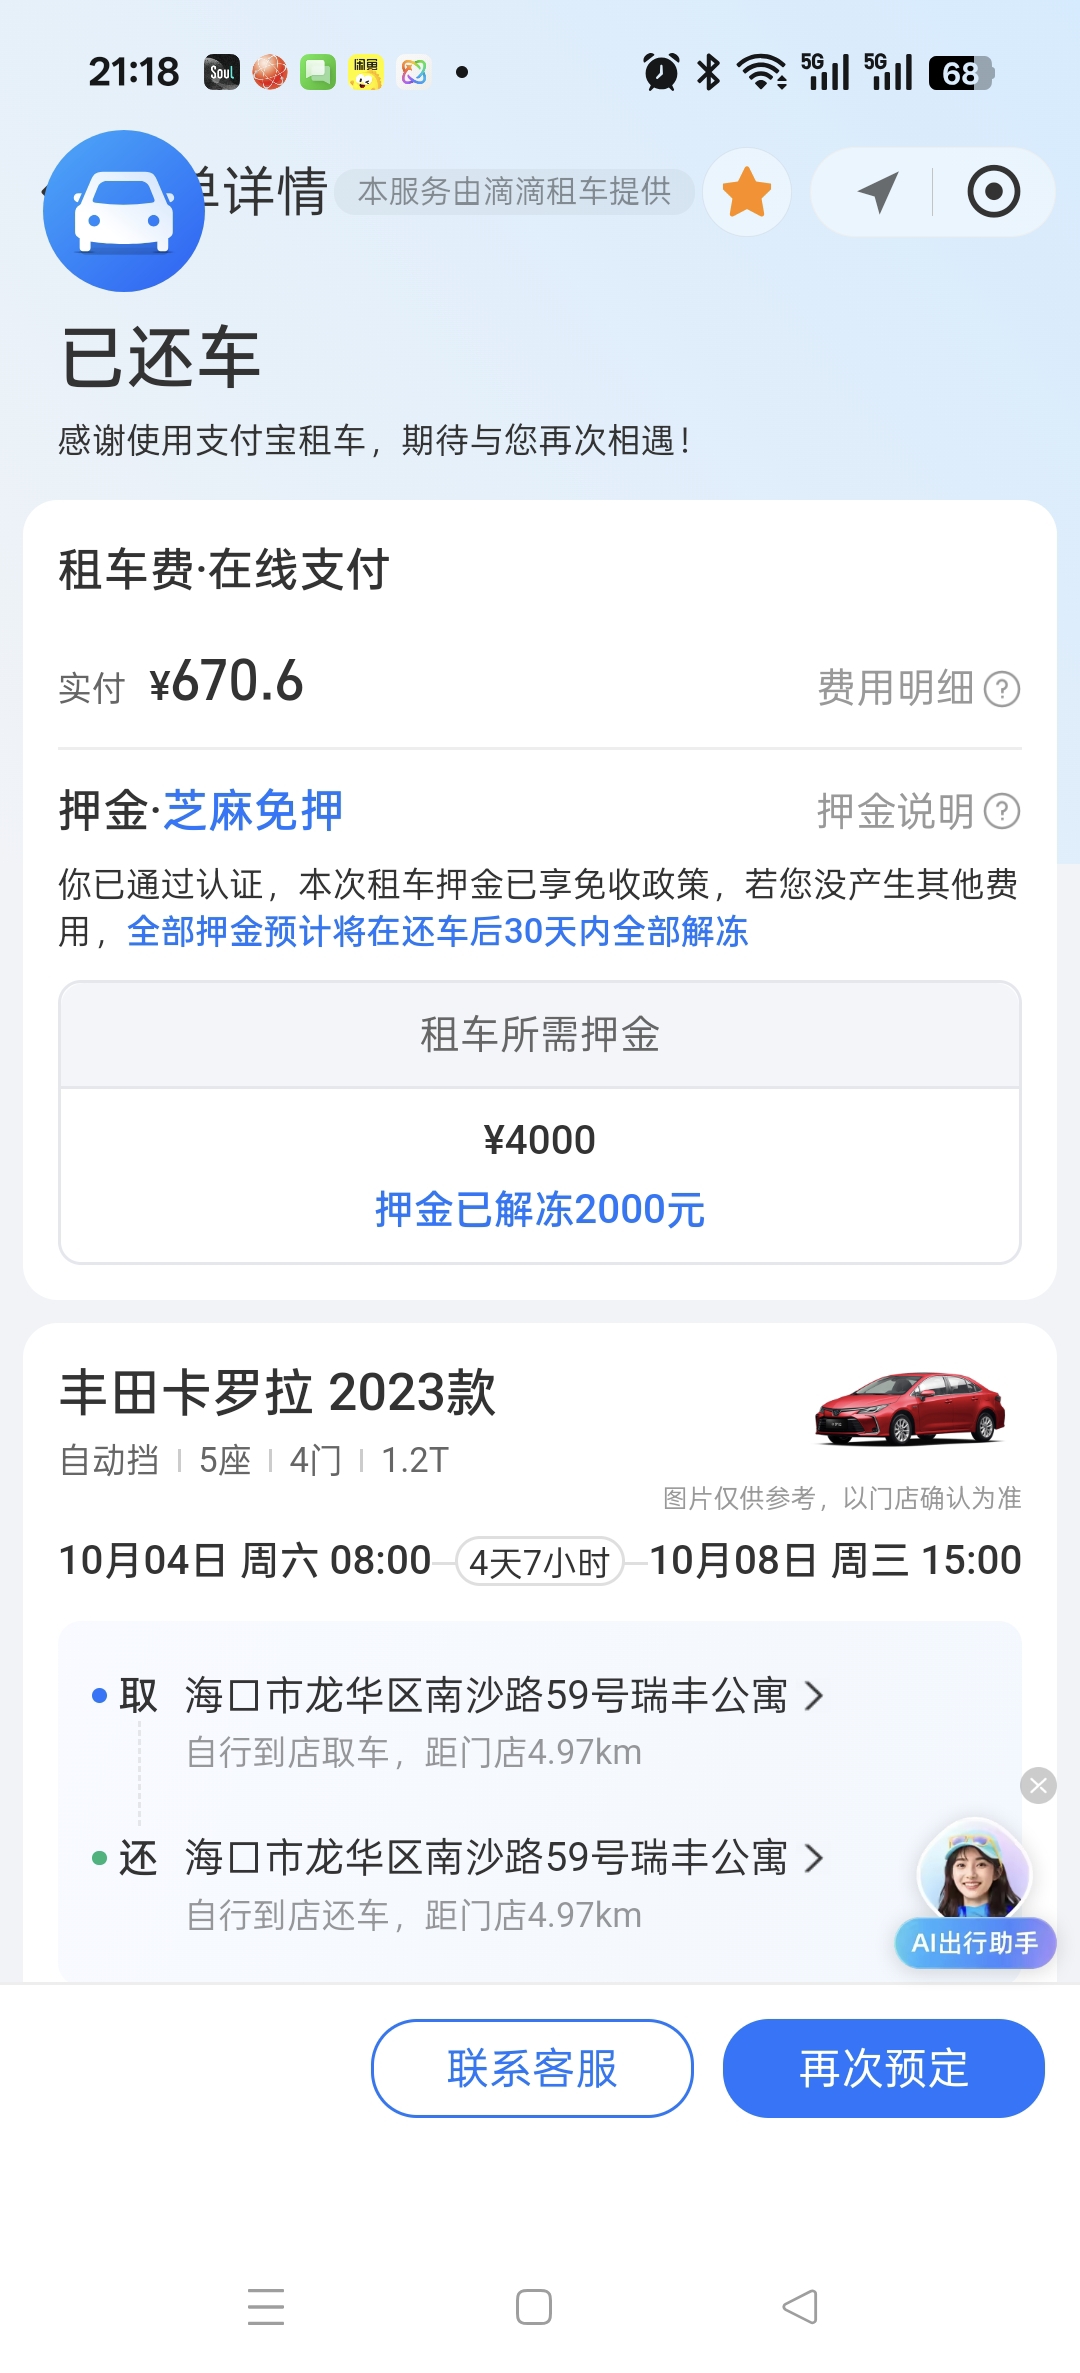Tap the navigation arrow share icon
Viewport: 1080px width, 2373px height.
(x=878, y=192)
